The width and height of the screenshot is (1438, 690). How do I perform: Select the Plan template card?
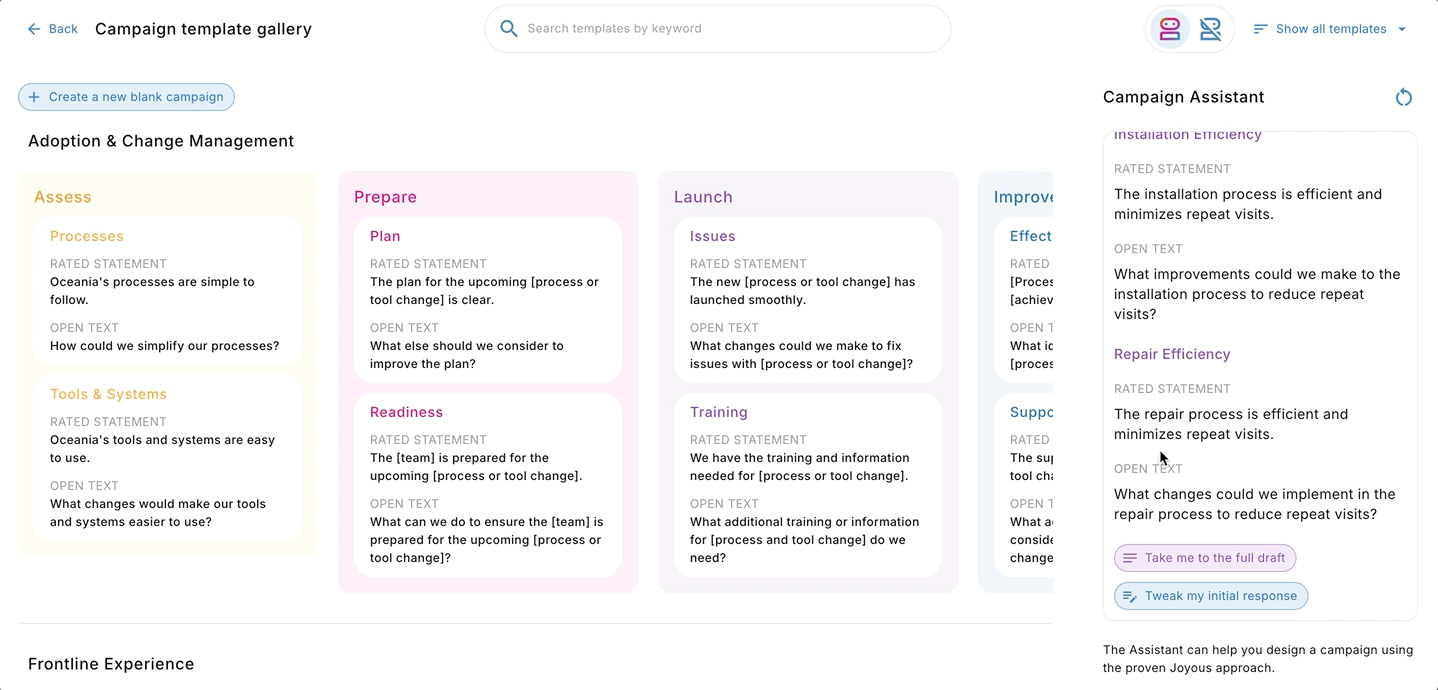click(488, 300)
